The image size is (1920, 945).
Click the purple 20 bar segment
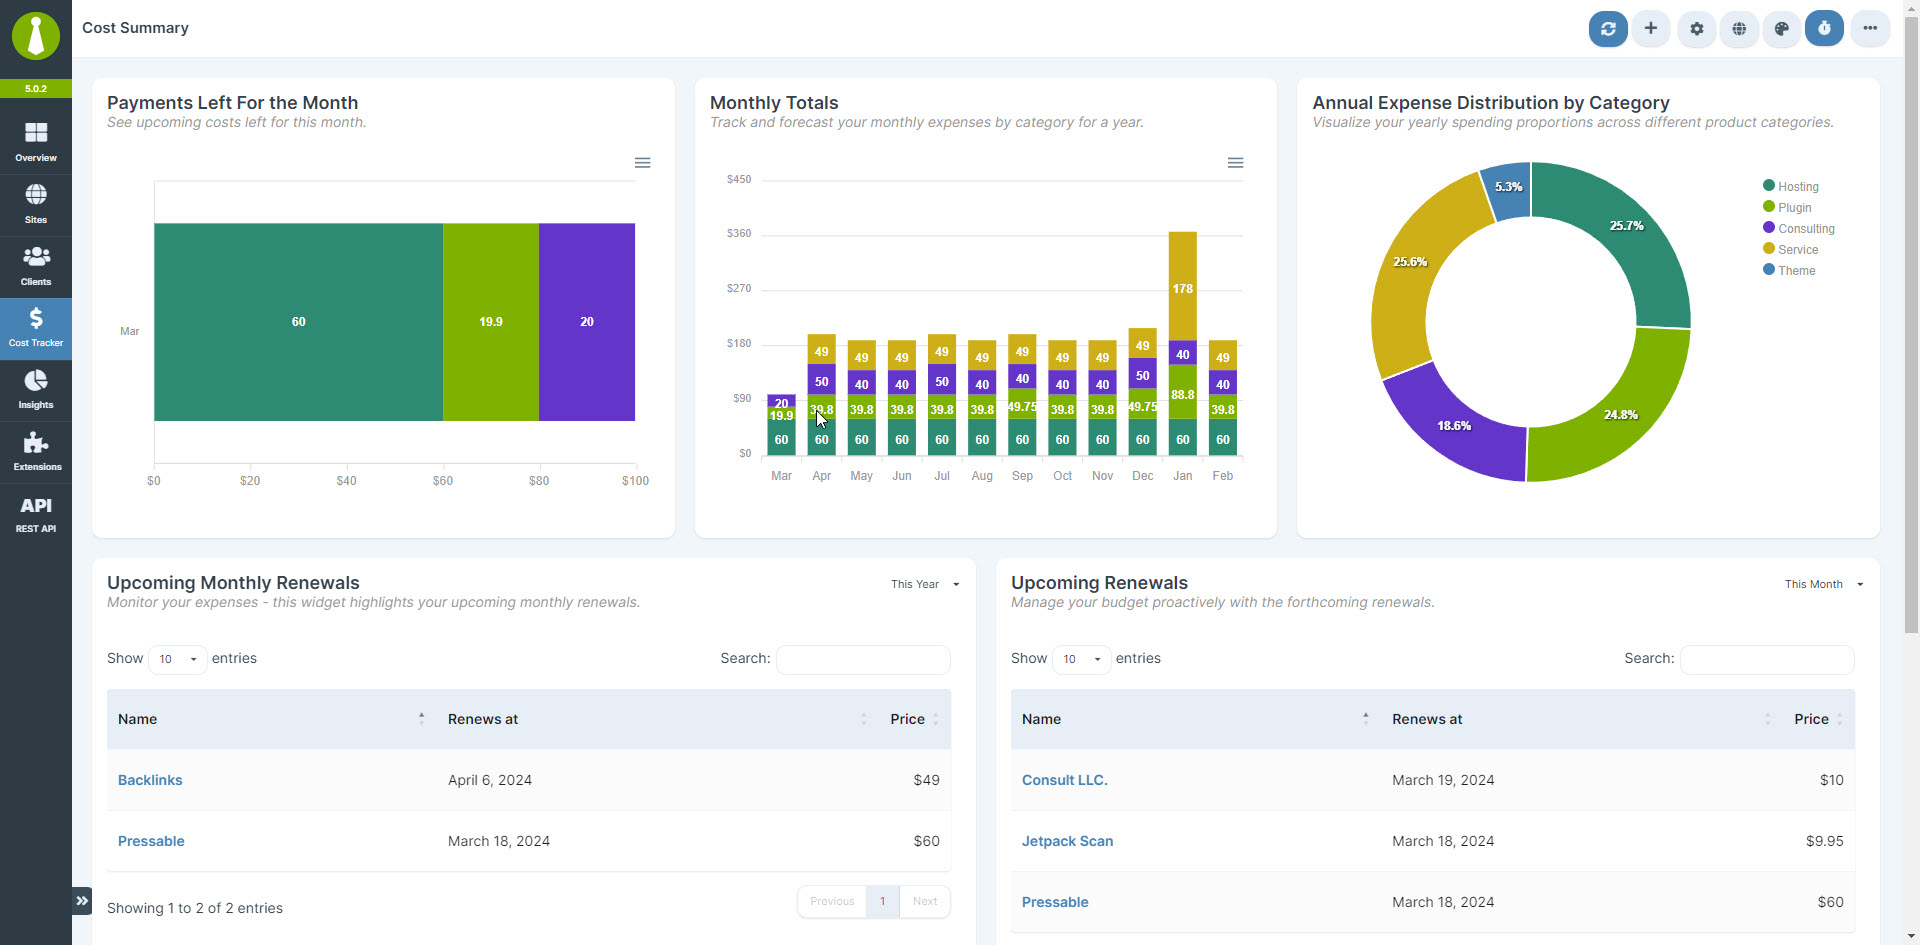click(x=587, y=322)
